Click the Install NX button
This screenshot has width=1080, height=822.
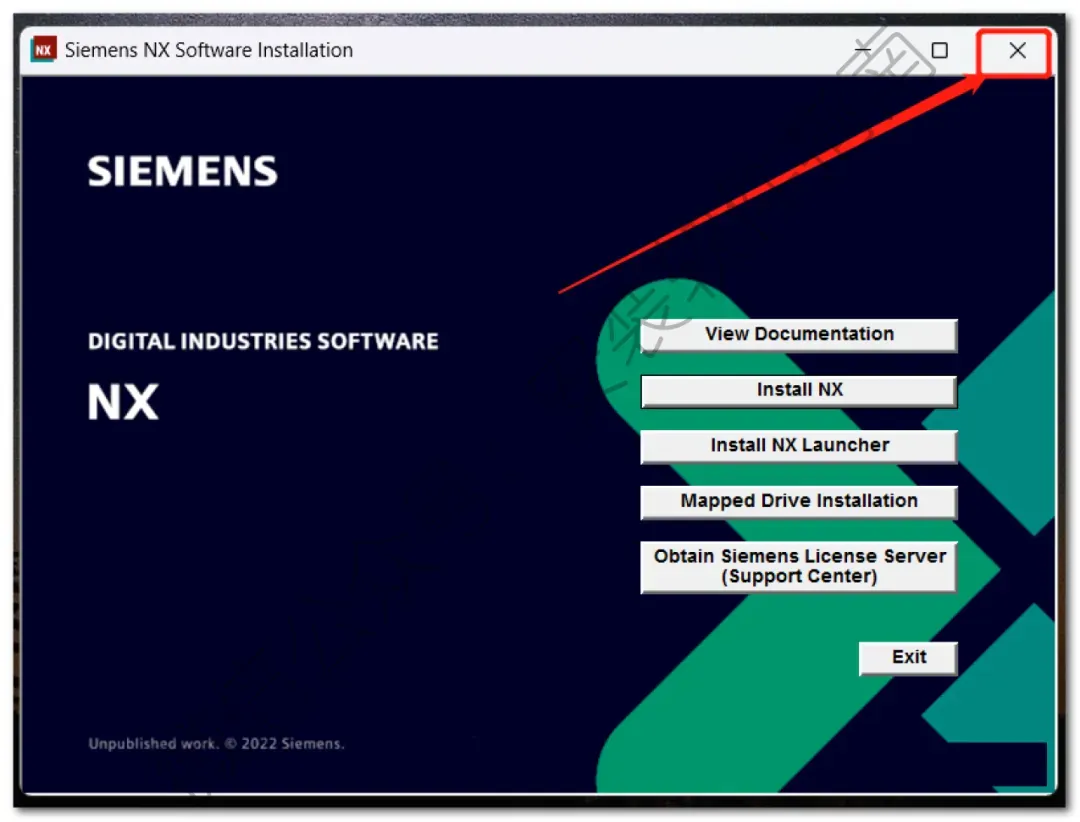tap(798, 391)
